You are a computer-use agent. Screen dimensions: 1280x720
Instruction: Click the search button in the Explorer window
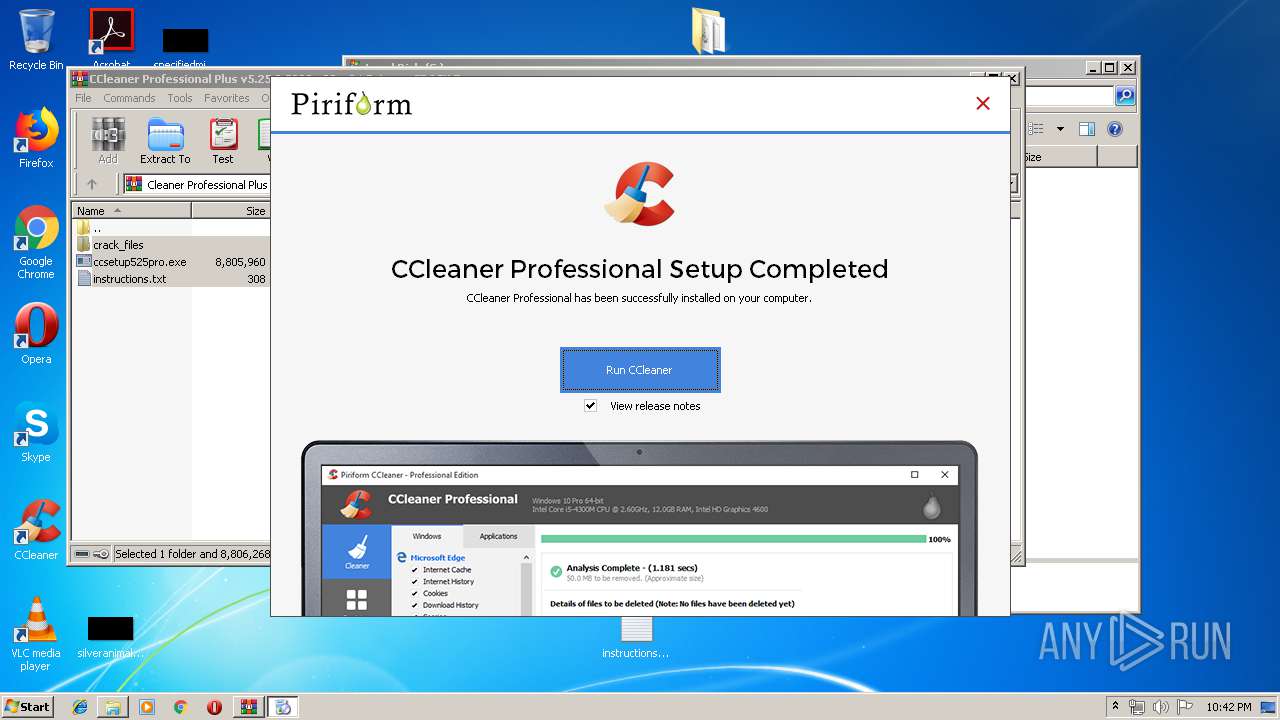pos(1125,96)
